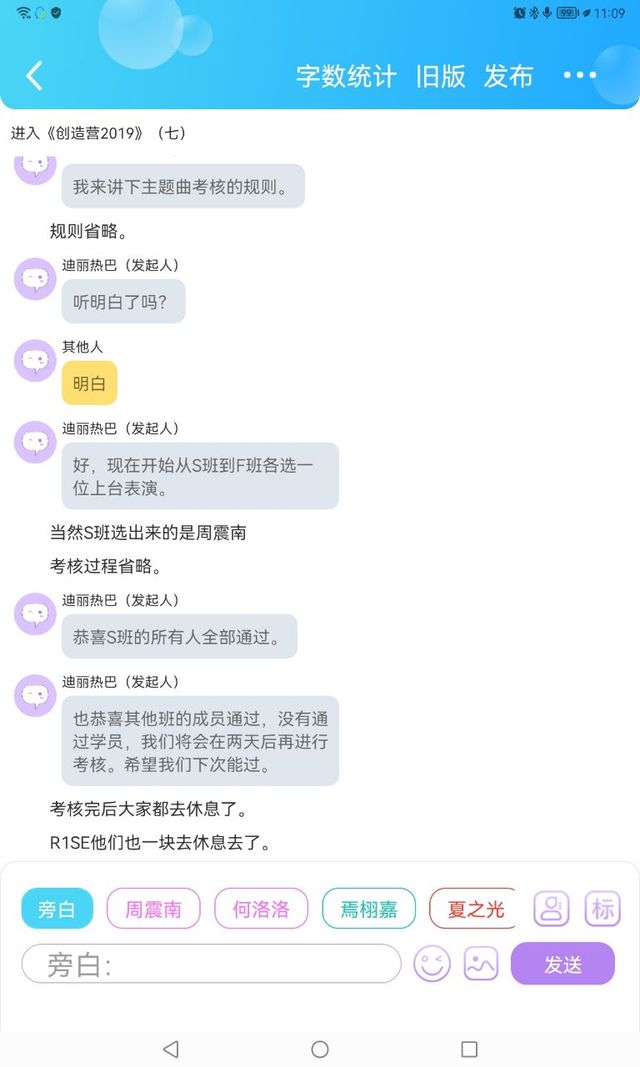Tap 发布 to publish the story

click(508, 76)
